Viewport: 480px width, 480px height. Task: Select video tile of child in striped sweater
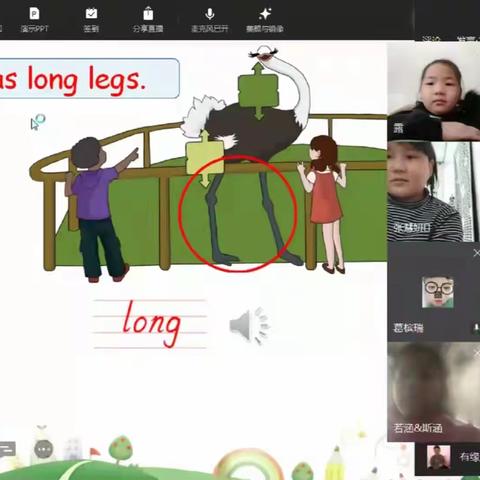(x=434, y=192)
